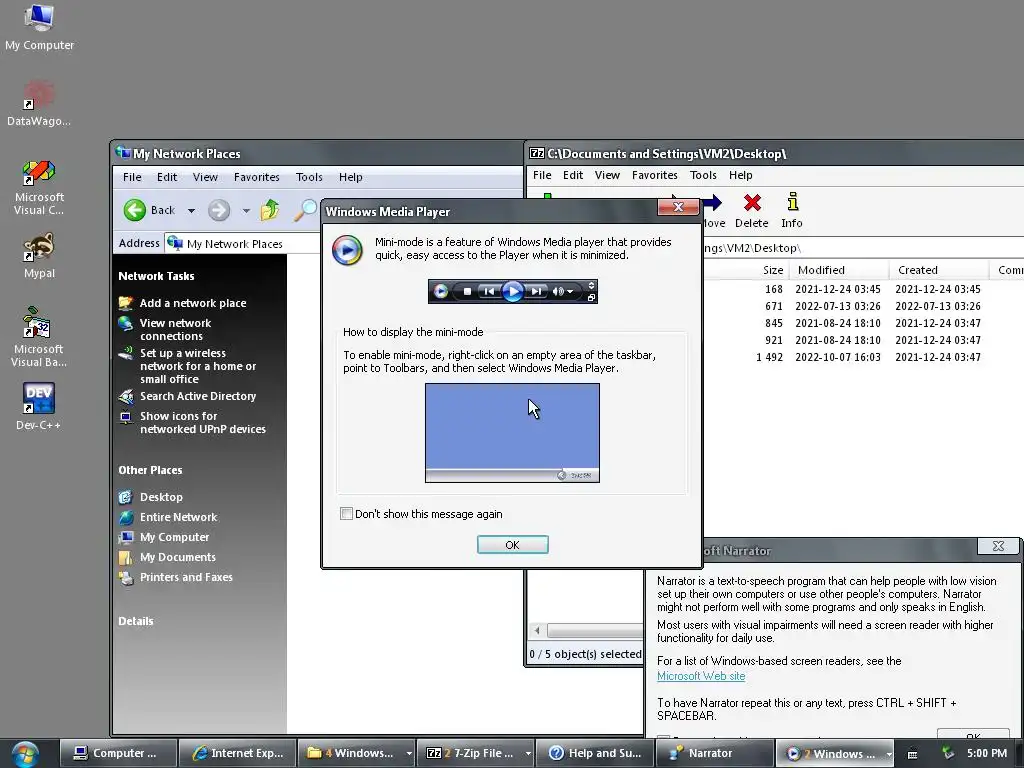The width and height of the screenshot is (1024, 768).
Task: Open the Edit menu in 7-Zip
Action: pyautogui.click(x=573, y=175)
